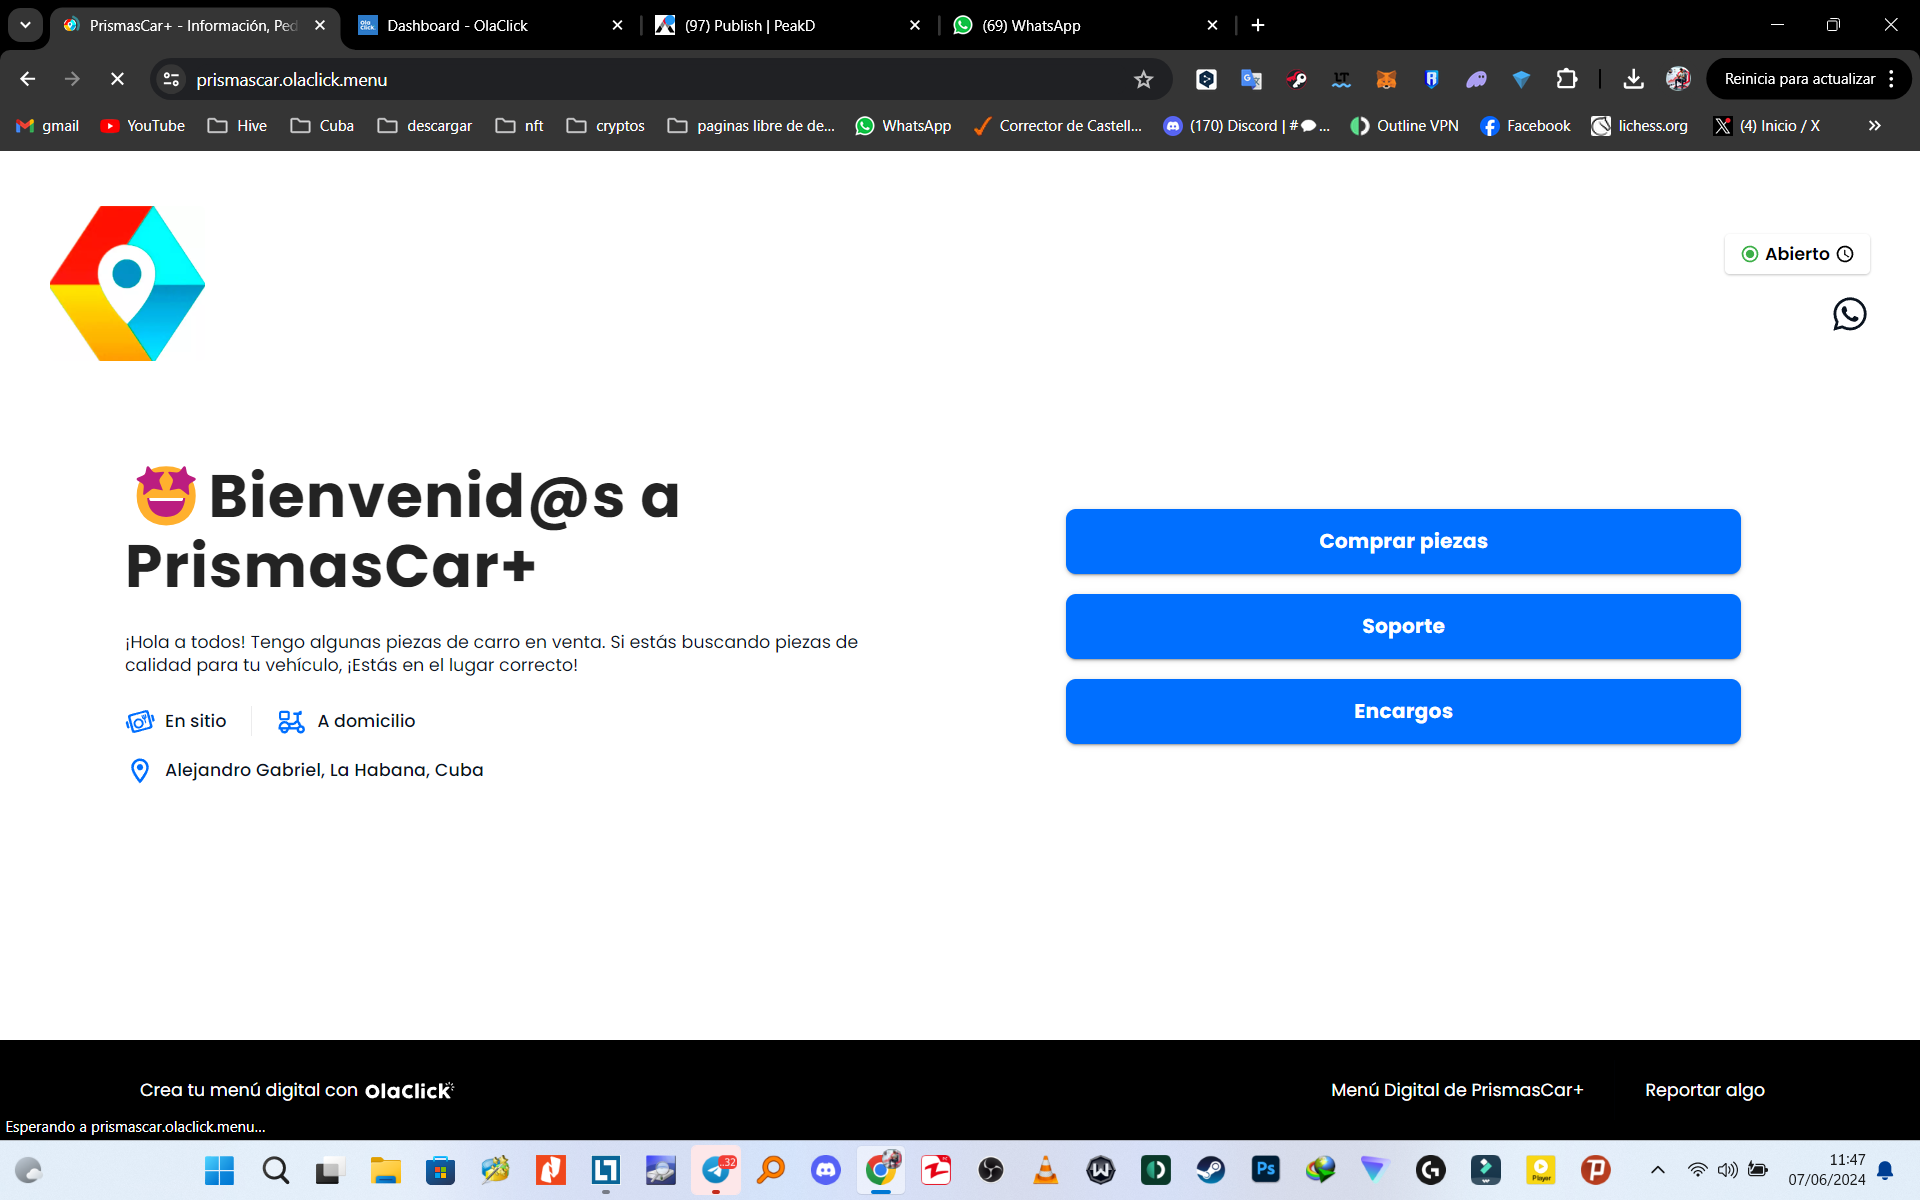
Task: Click the A domicilio delivery icon
Action: (x=291, y=721)
